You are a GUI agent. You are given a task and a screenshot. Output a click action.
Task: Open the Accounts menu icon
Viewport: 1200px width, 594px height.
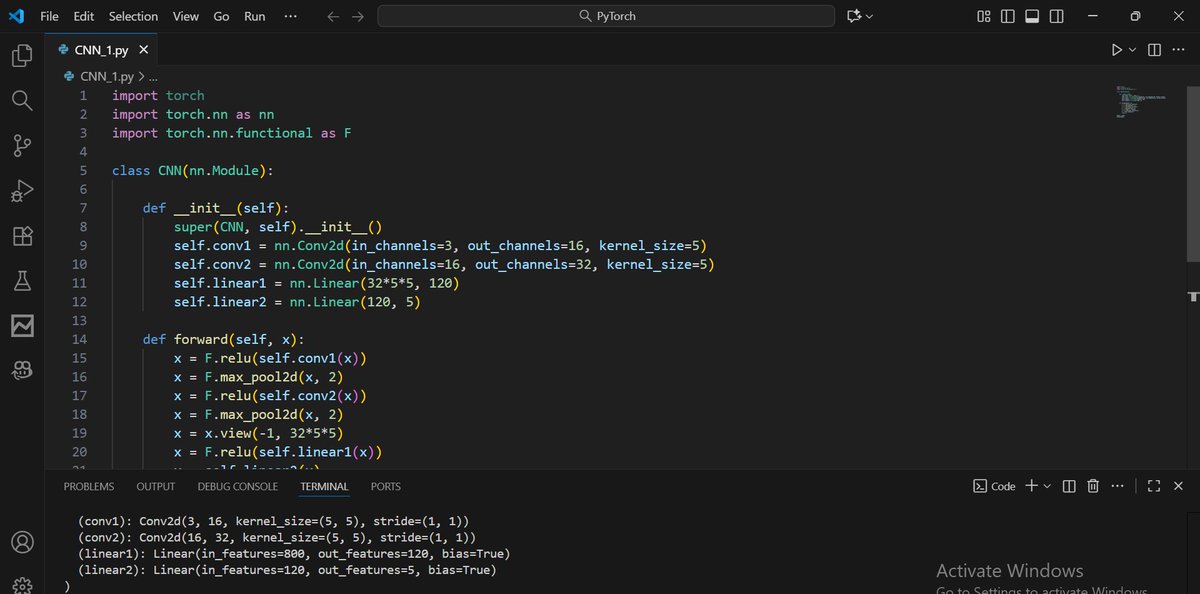[22, 543]
